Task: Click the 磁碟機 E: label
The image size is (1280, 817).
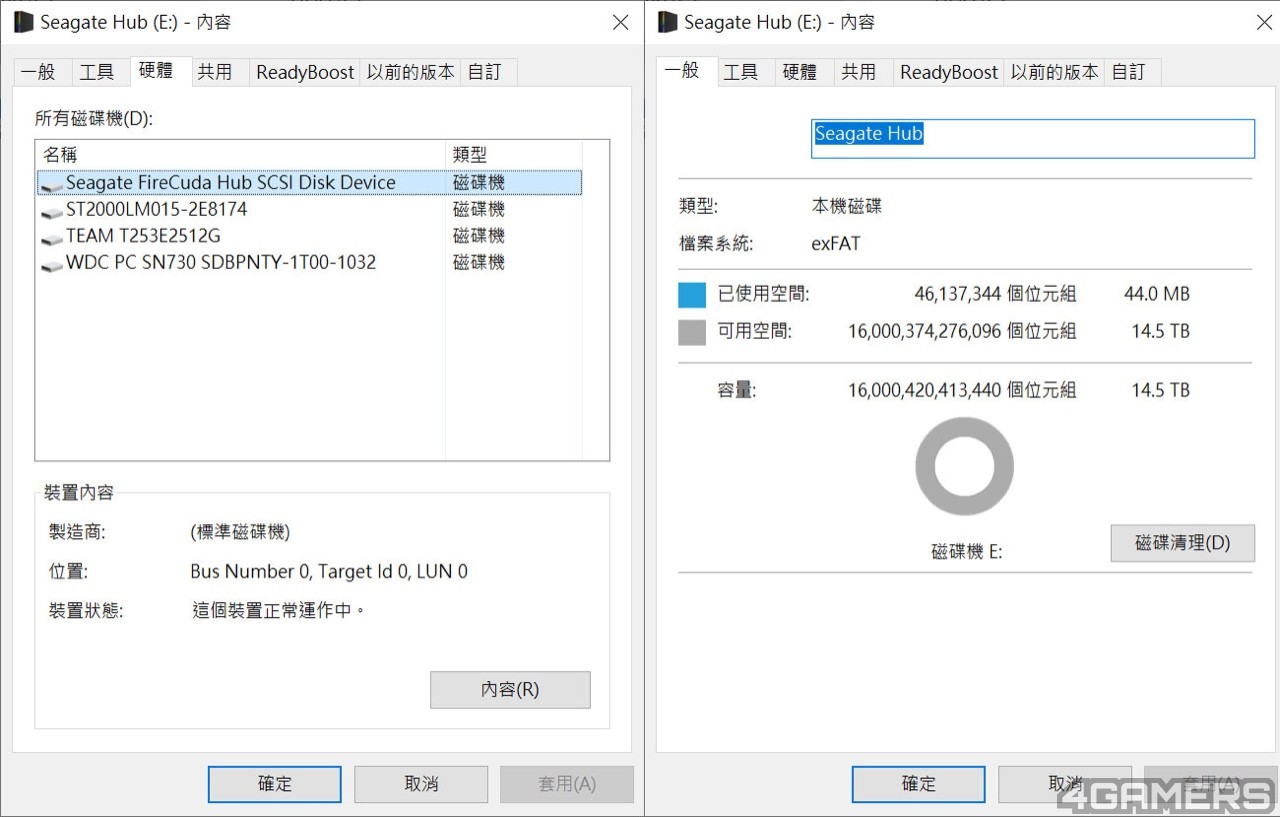Action: point(966,552)
